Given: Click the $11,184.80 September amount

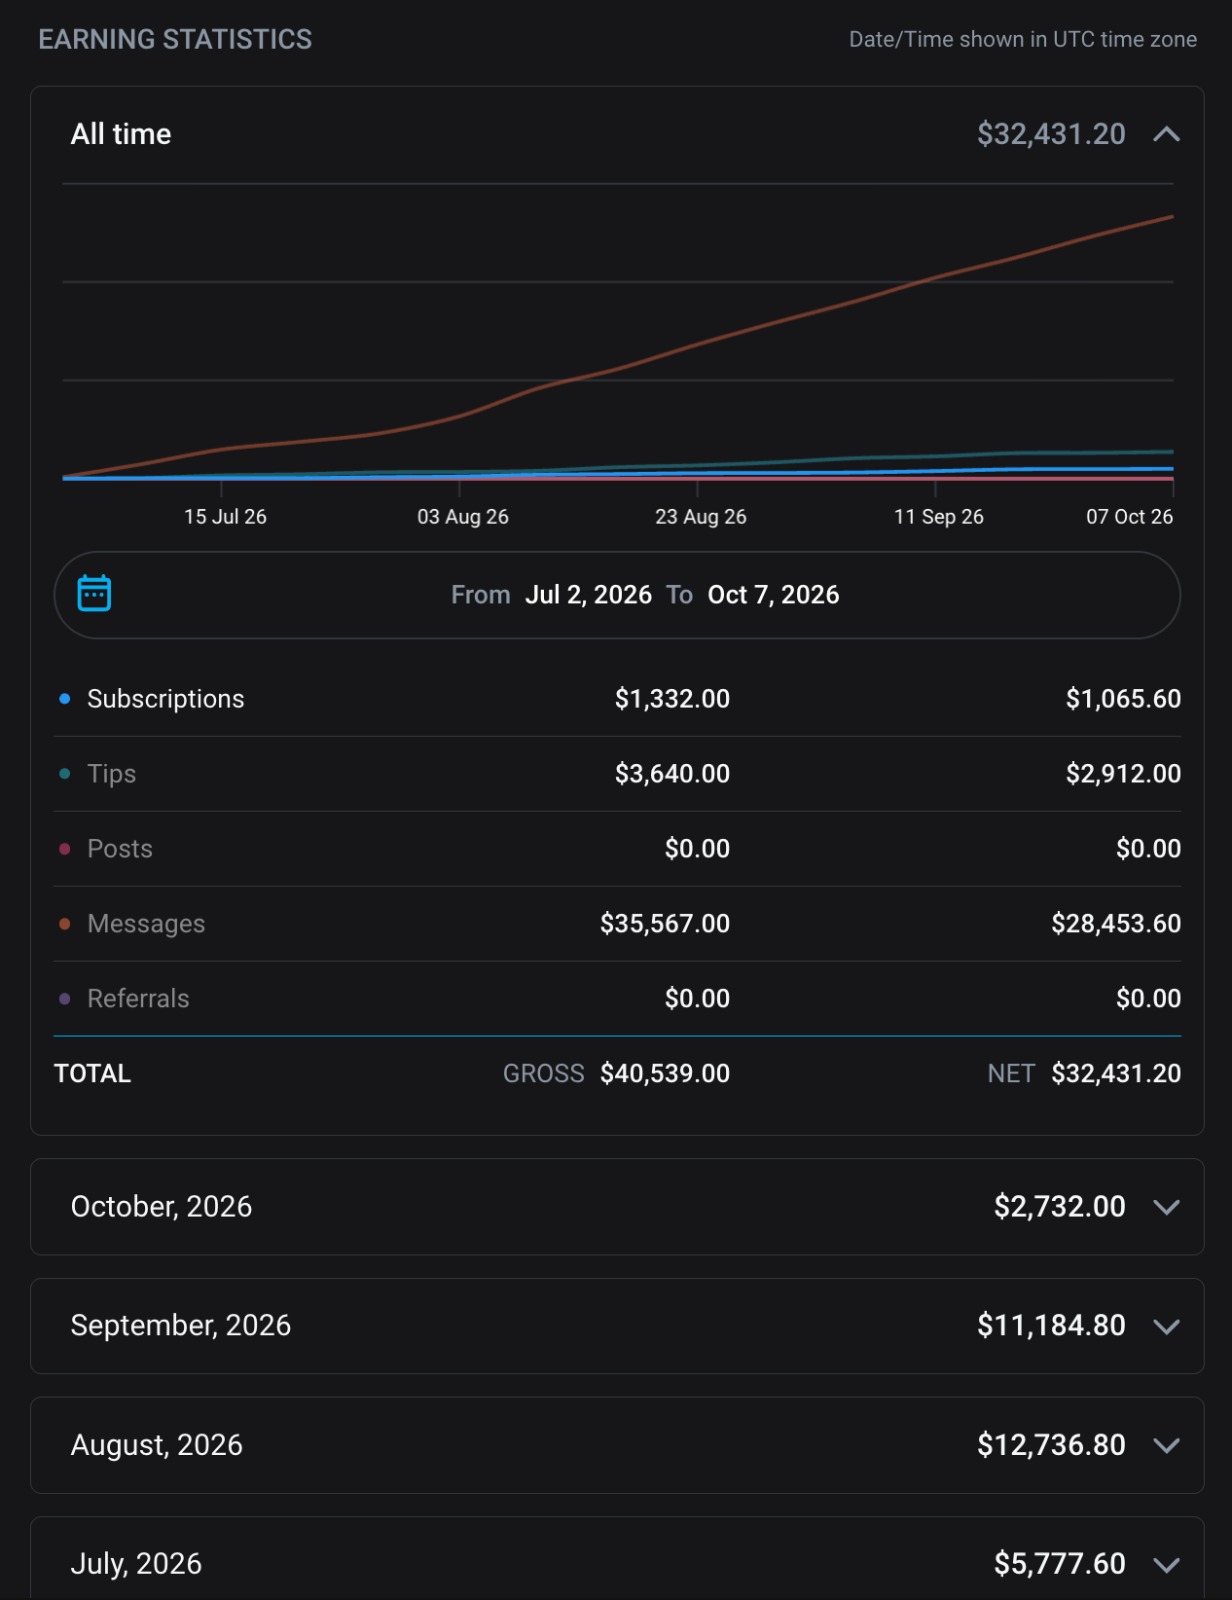Looking at the screenshot, I should click(x=1051, y=1326).
